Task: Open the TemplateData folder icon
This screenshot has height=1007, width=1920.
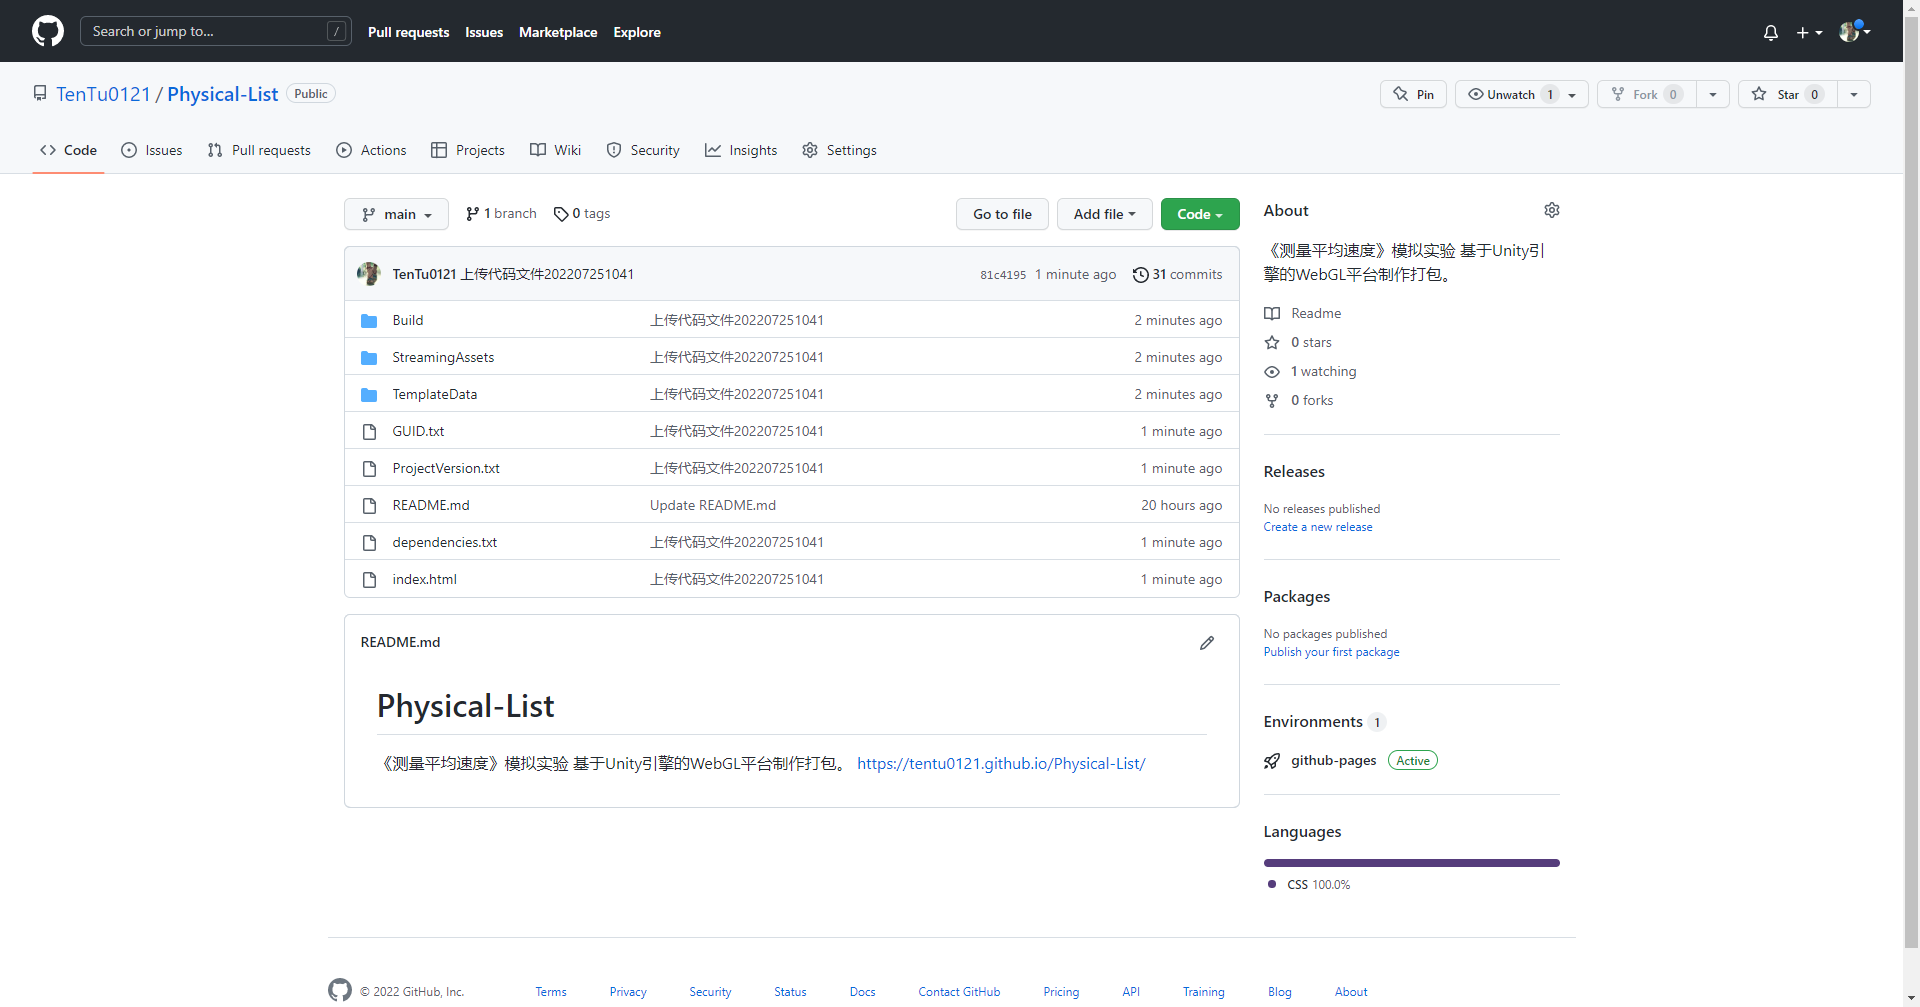Action: point(369,395)
